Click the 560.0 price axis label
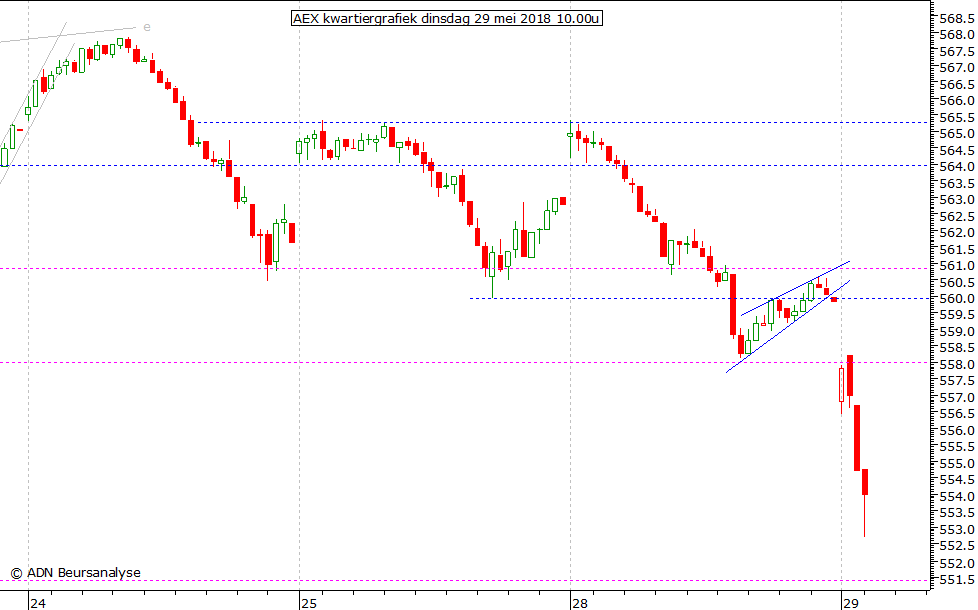 click(x=957, y=299)
